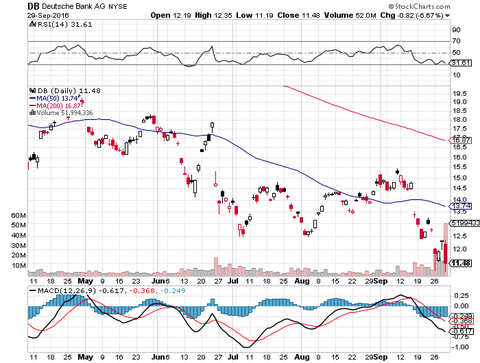Image resolution: width=480 pixels, height=363 pixels.
Task: Click the 18.5 price axis label
Action: coord(460,111)
